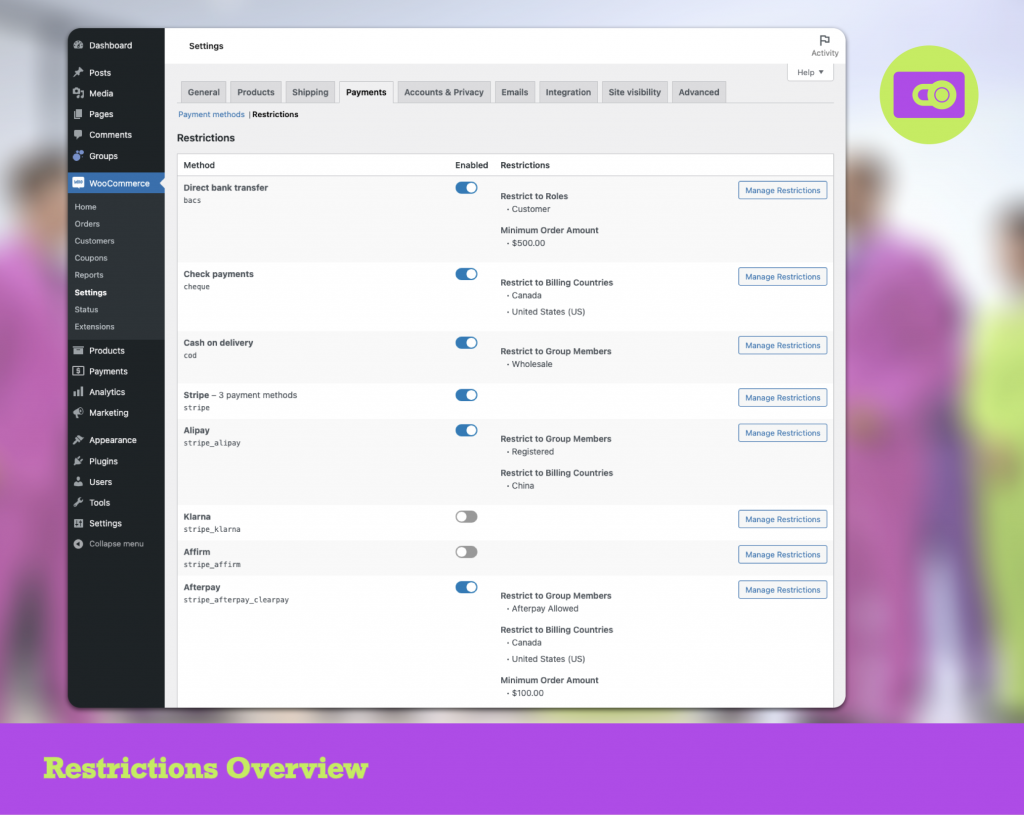Click the Groups icon in sidebar
The width and height of the screenshot is (1024, 815).
tap(78, 155)
